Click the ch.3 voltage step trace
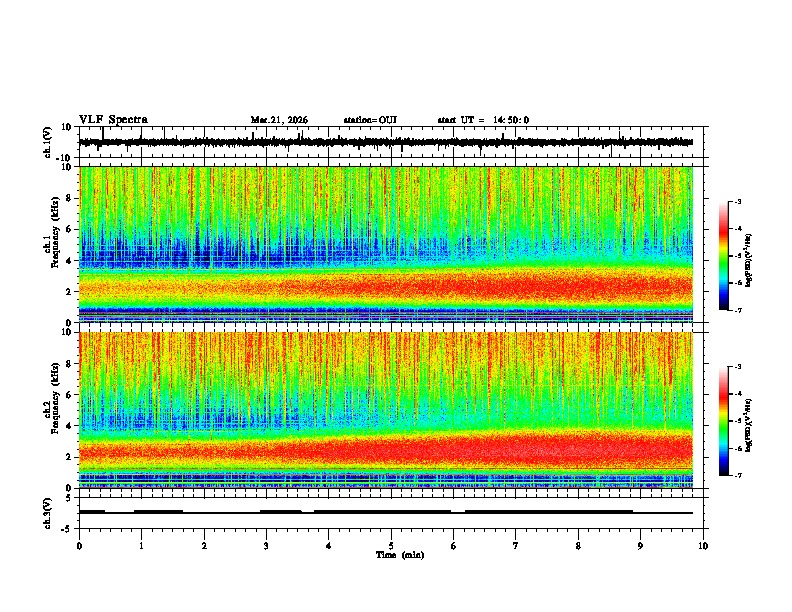The height and width of the screenshot is (612, 792). point(386,512)
